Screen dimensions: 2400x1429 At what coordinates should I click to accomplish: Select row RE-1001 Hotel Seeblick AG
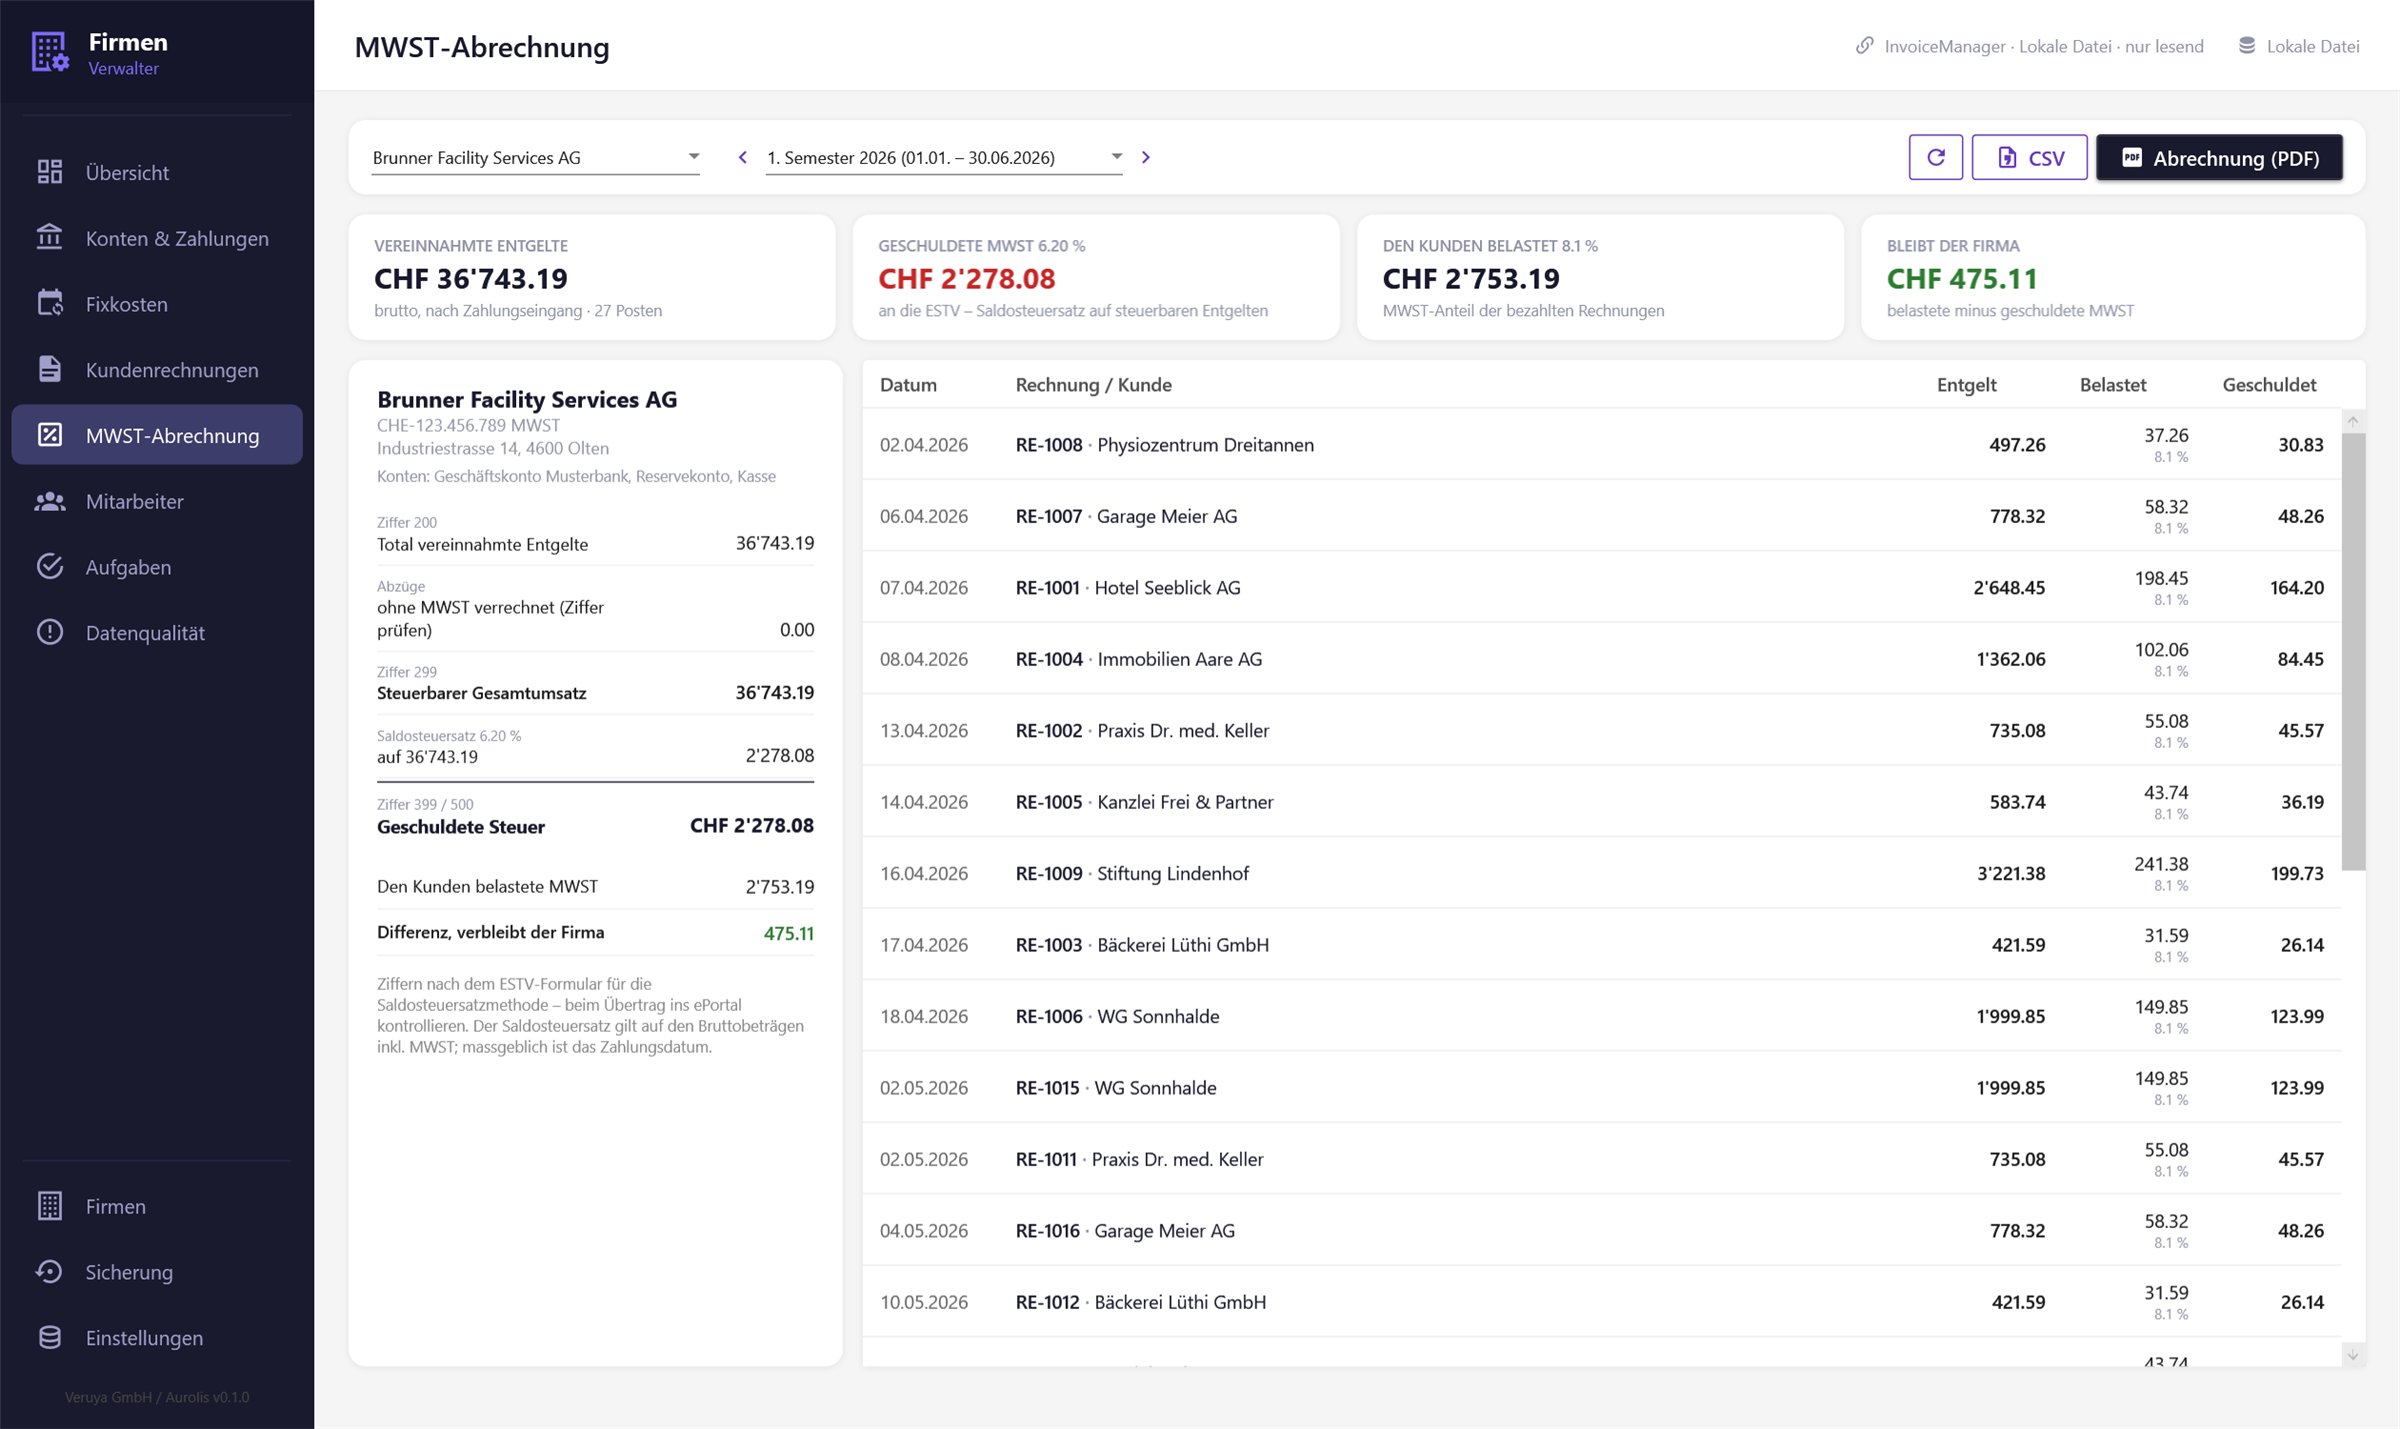pyautogui.click(x=1601, y=587)
